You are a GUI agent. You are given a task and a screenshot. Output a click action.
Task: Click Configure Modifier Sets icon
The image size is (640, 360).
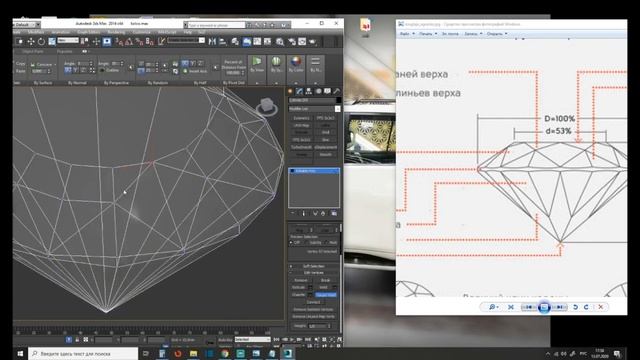point(334,213)
